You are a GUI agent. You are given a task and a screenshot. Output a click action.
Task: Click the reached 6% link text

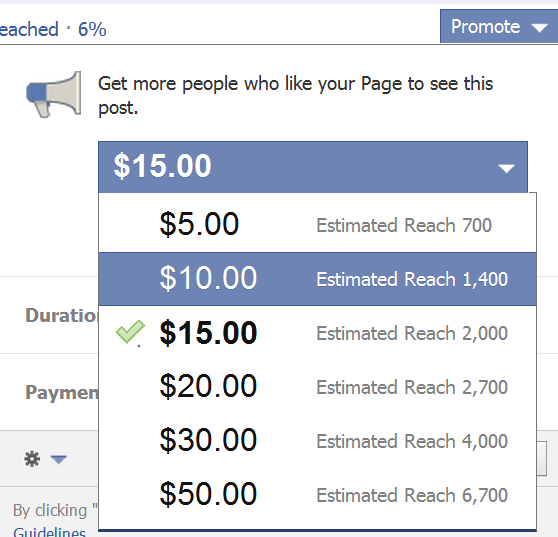click(53, 29)
